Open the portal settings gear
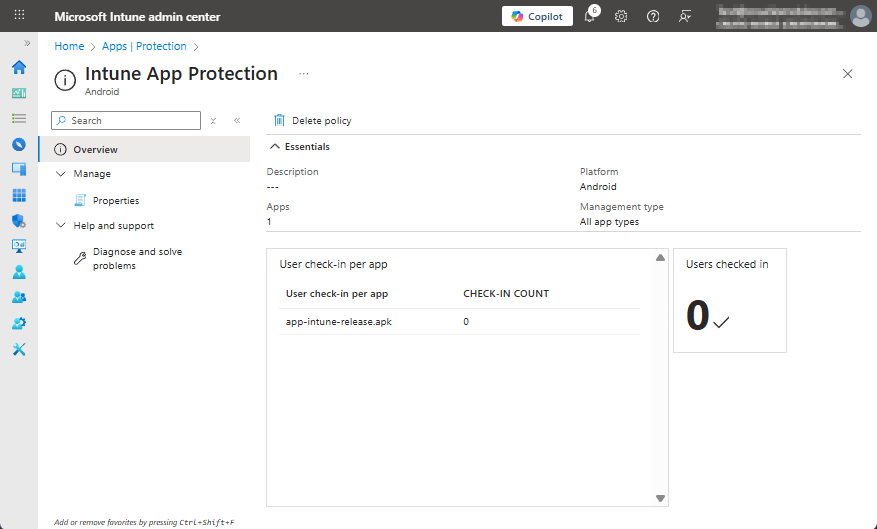The height and width of the screenshot is (529, 877). (x=621, y=17)
